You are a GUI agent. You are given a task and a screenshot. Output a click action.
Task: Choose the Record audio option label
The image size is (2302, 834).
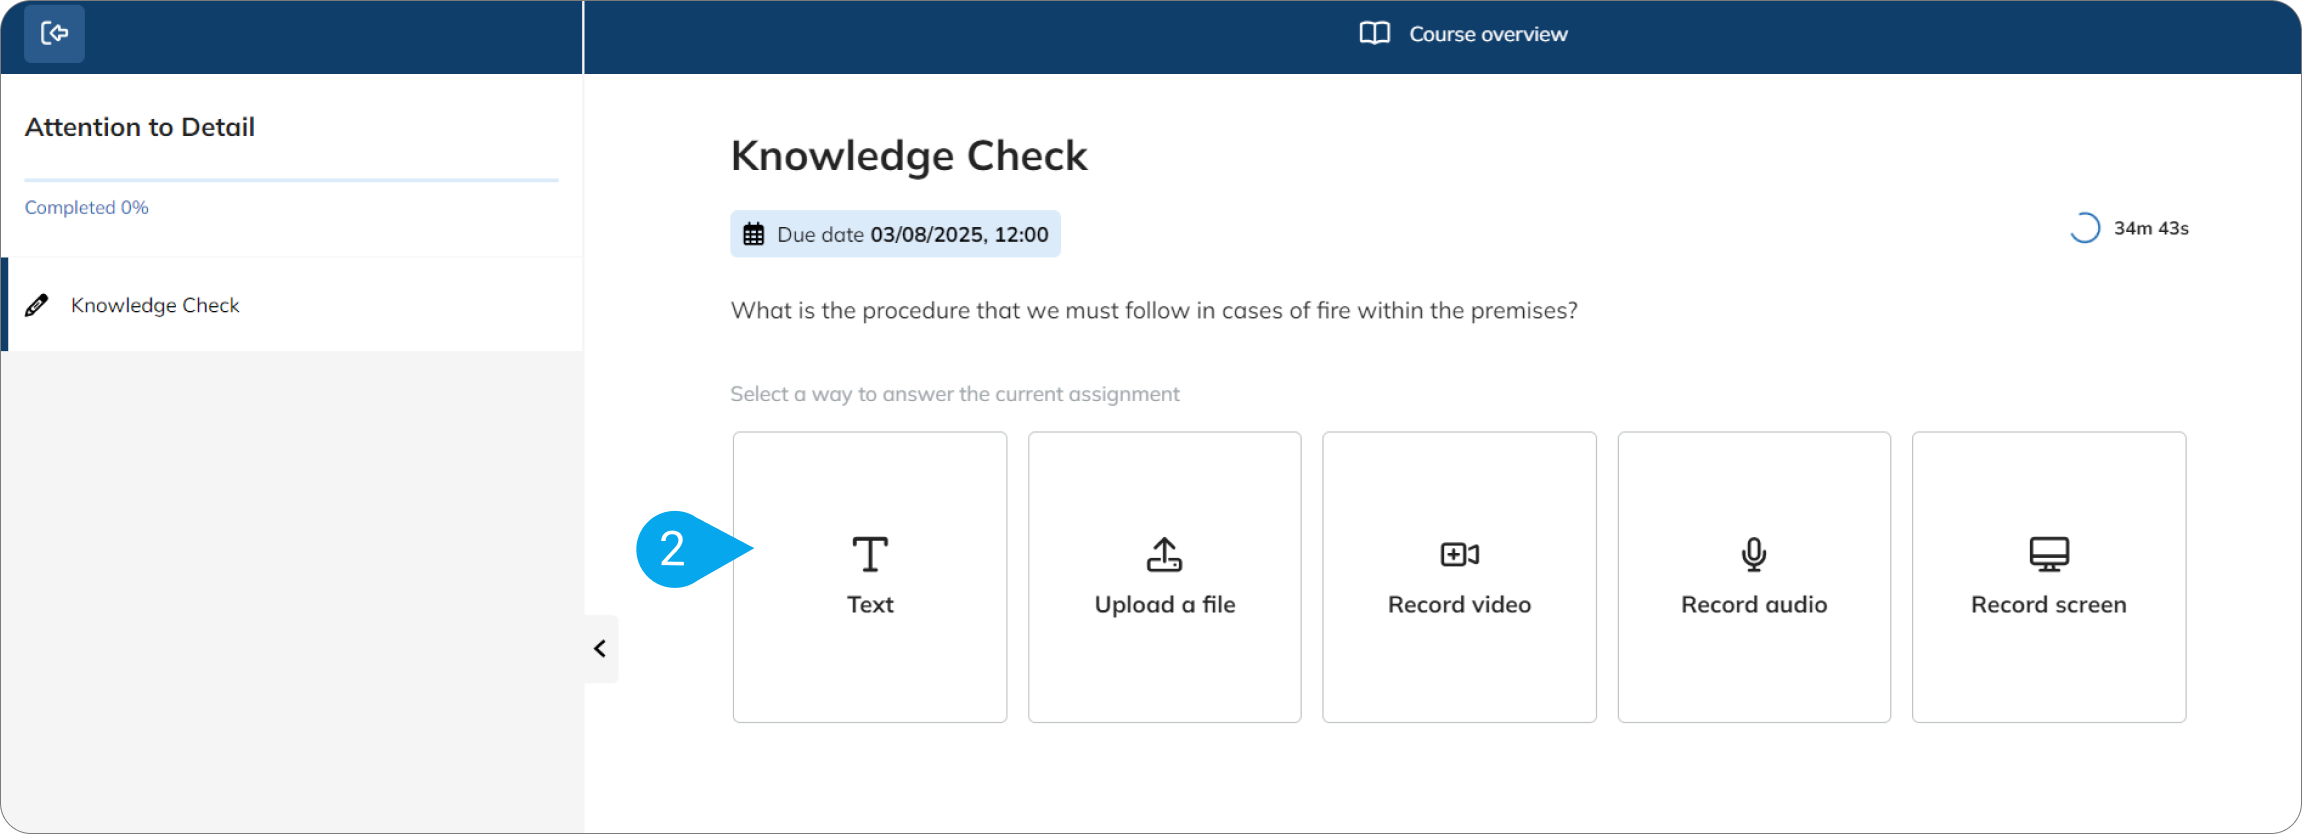pos(1754,605)
